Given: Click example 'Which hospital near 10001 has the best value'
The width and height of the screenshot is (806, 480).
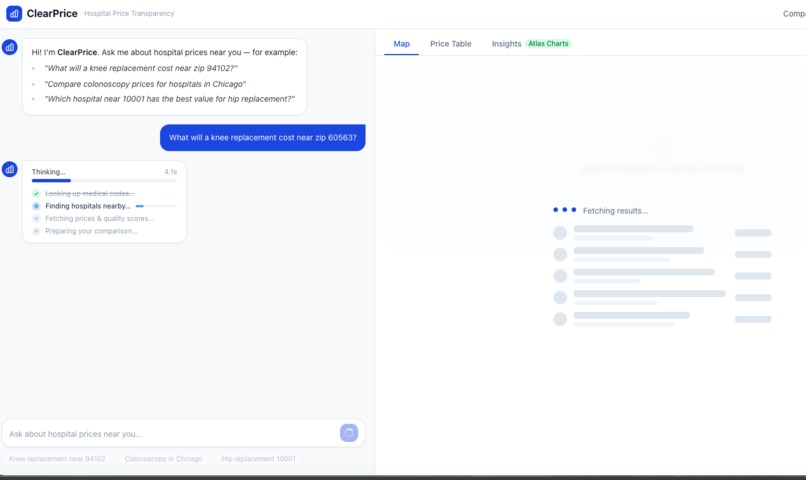Looking at the screenshot, I should coord(170,99).
